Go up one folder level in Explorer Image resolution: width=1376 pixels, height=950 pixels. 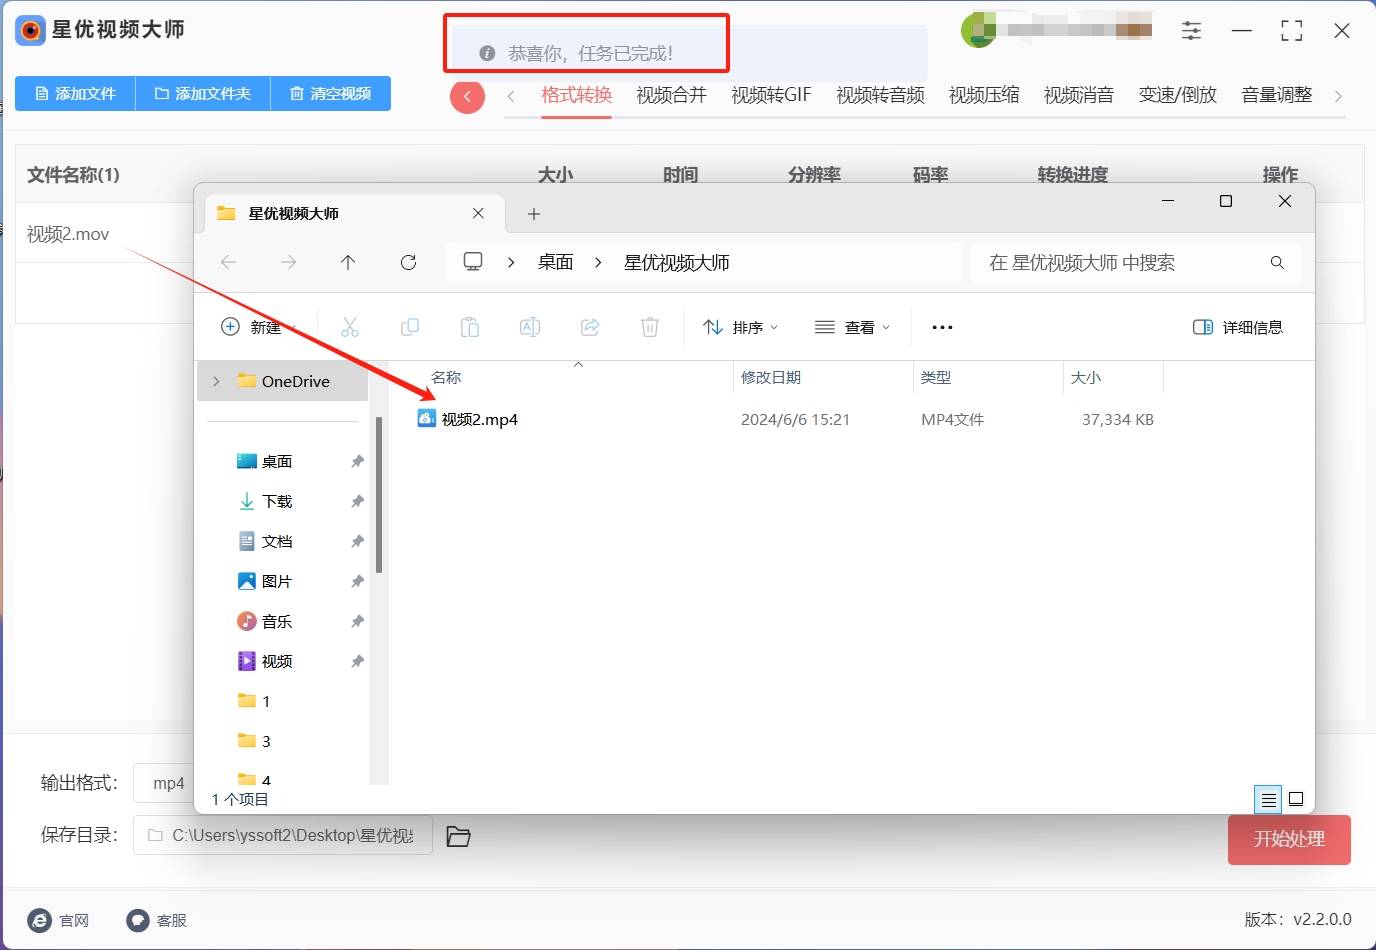[348, 262]
